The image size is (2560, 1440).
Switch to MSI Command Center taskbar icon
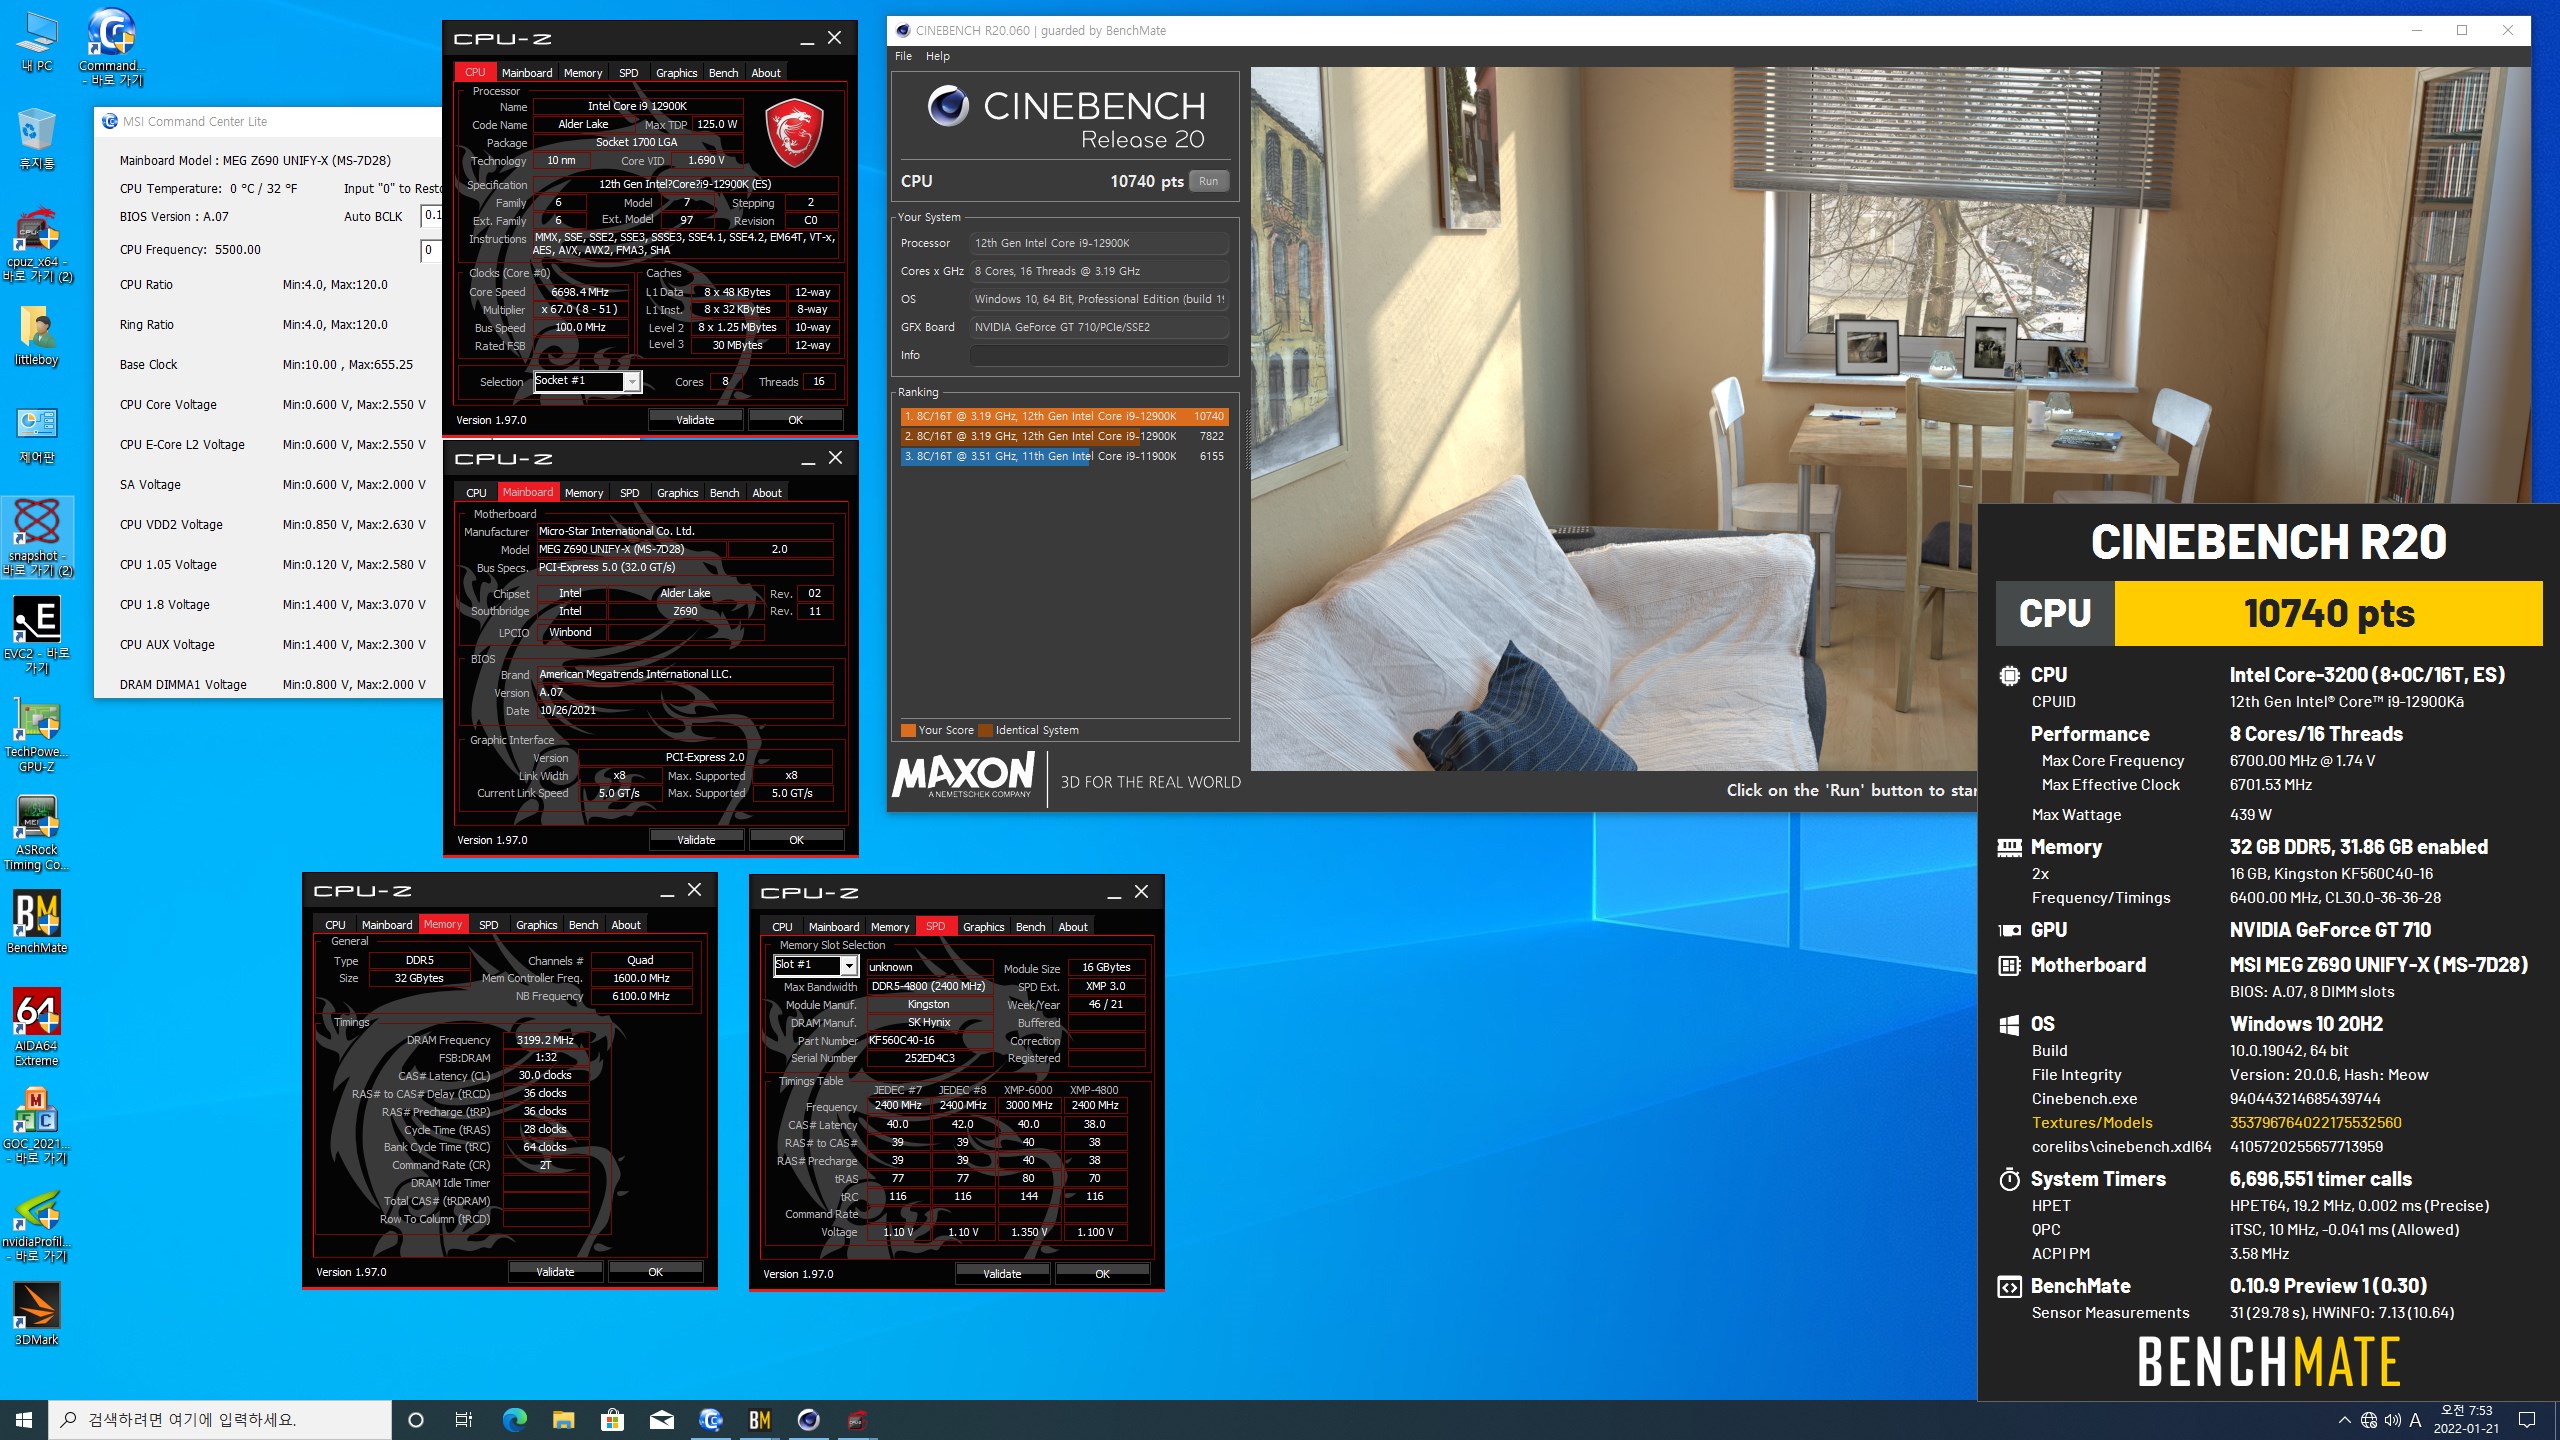710,1420
